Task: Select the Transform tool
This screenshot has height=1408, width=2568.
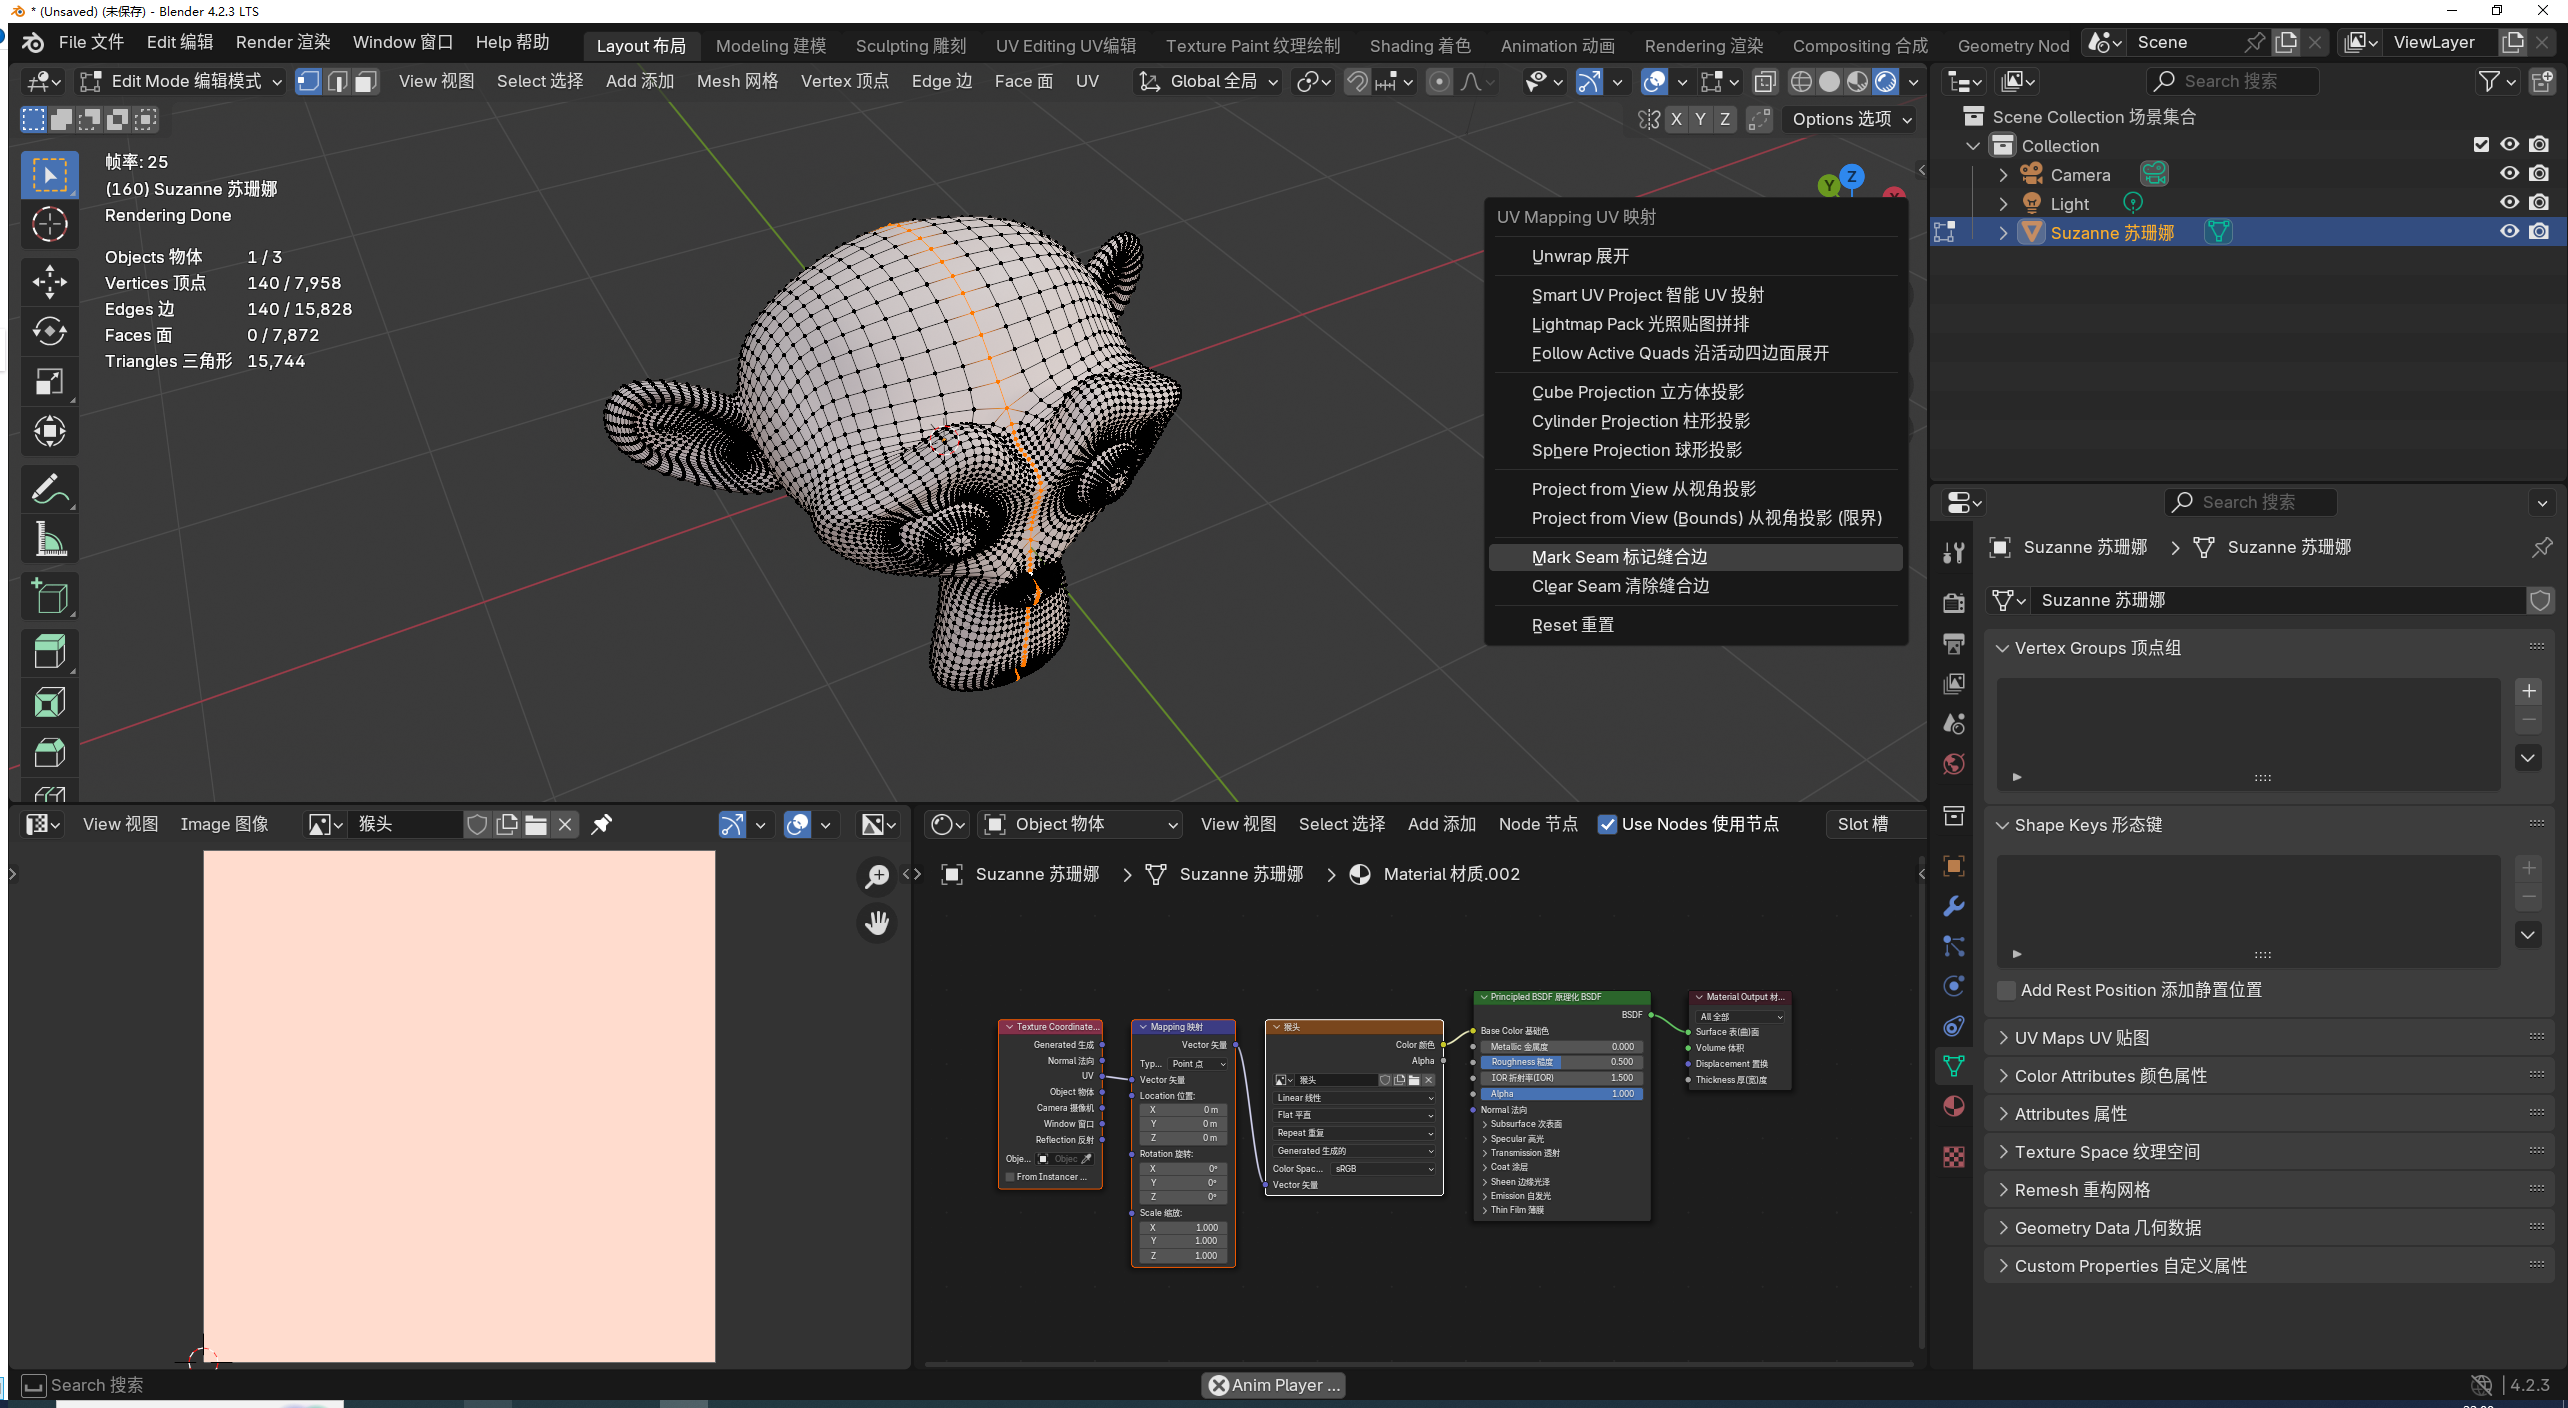Action: point(49,431)
